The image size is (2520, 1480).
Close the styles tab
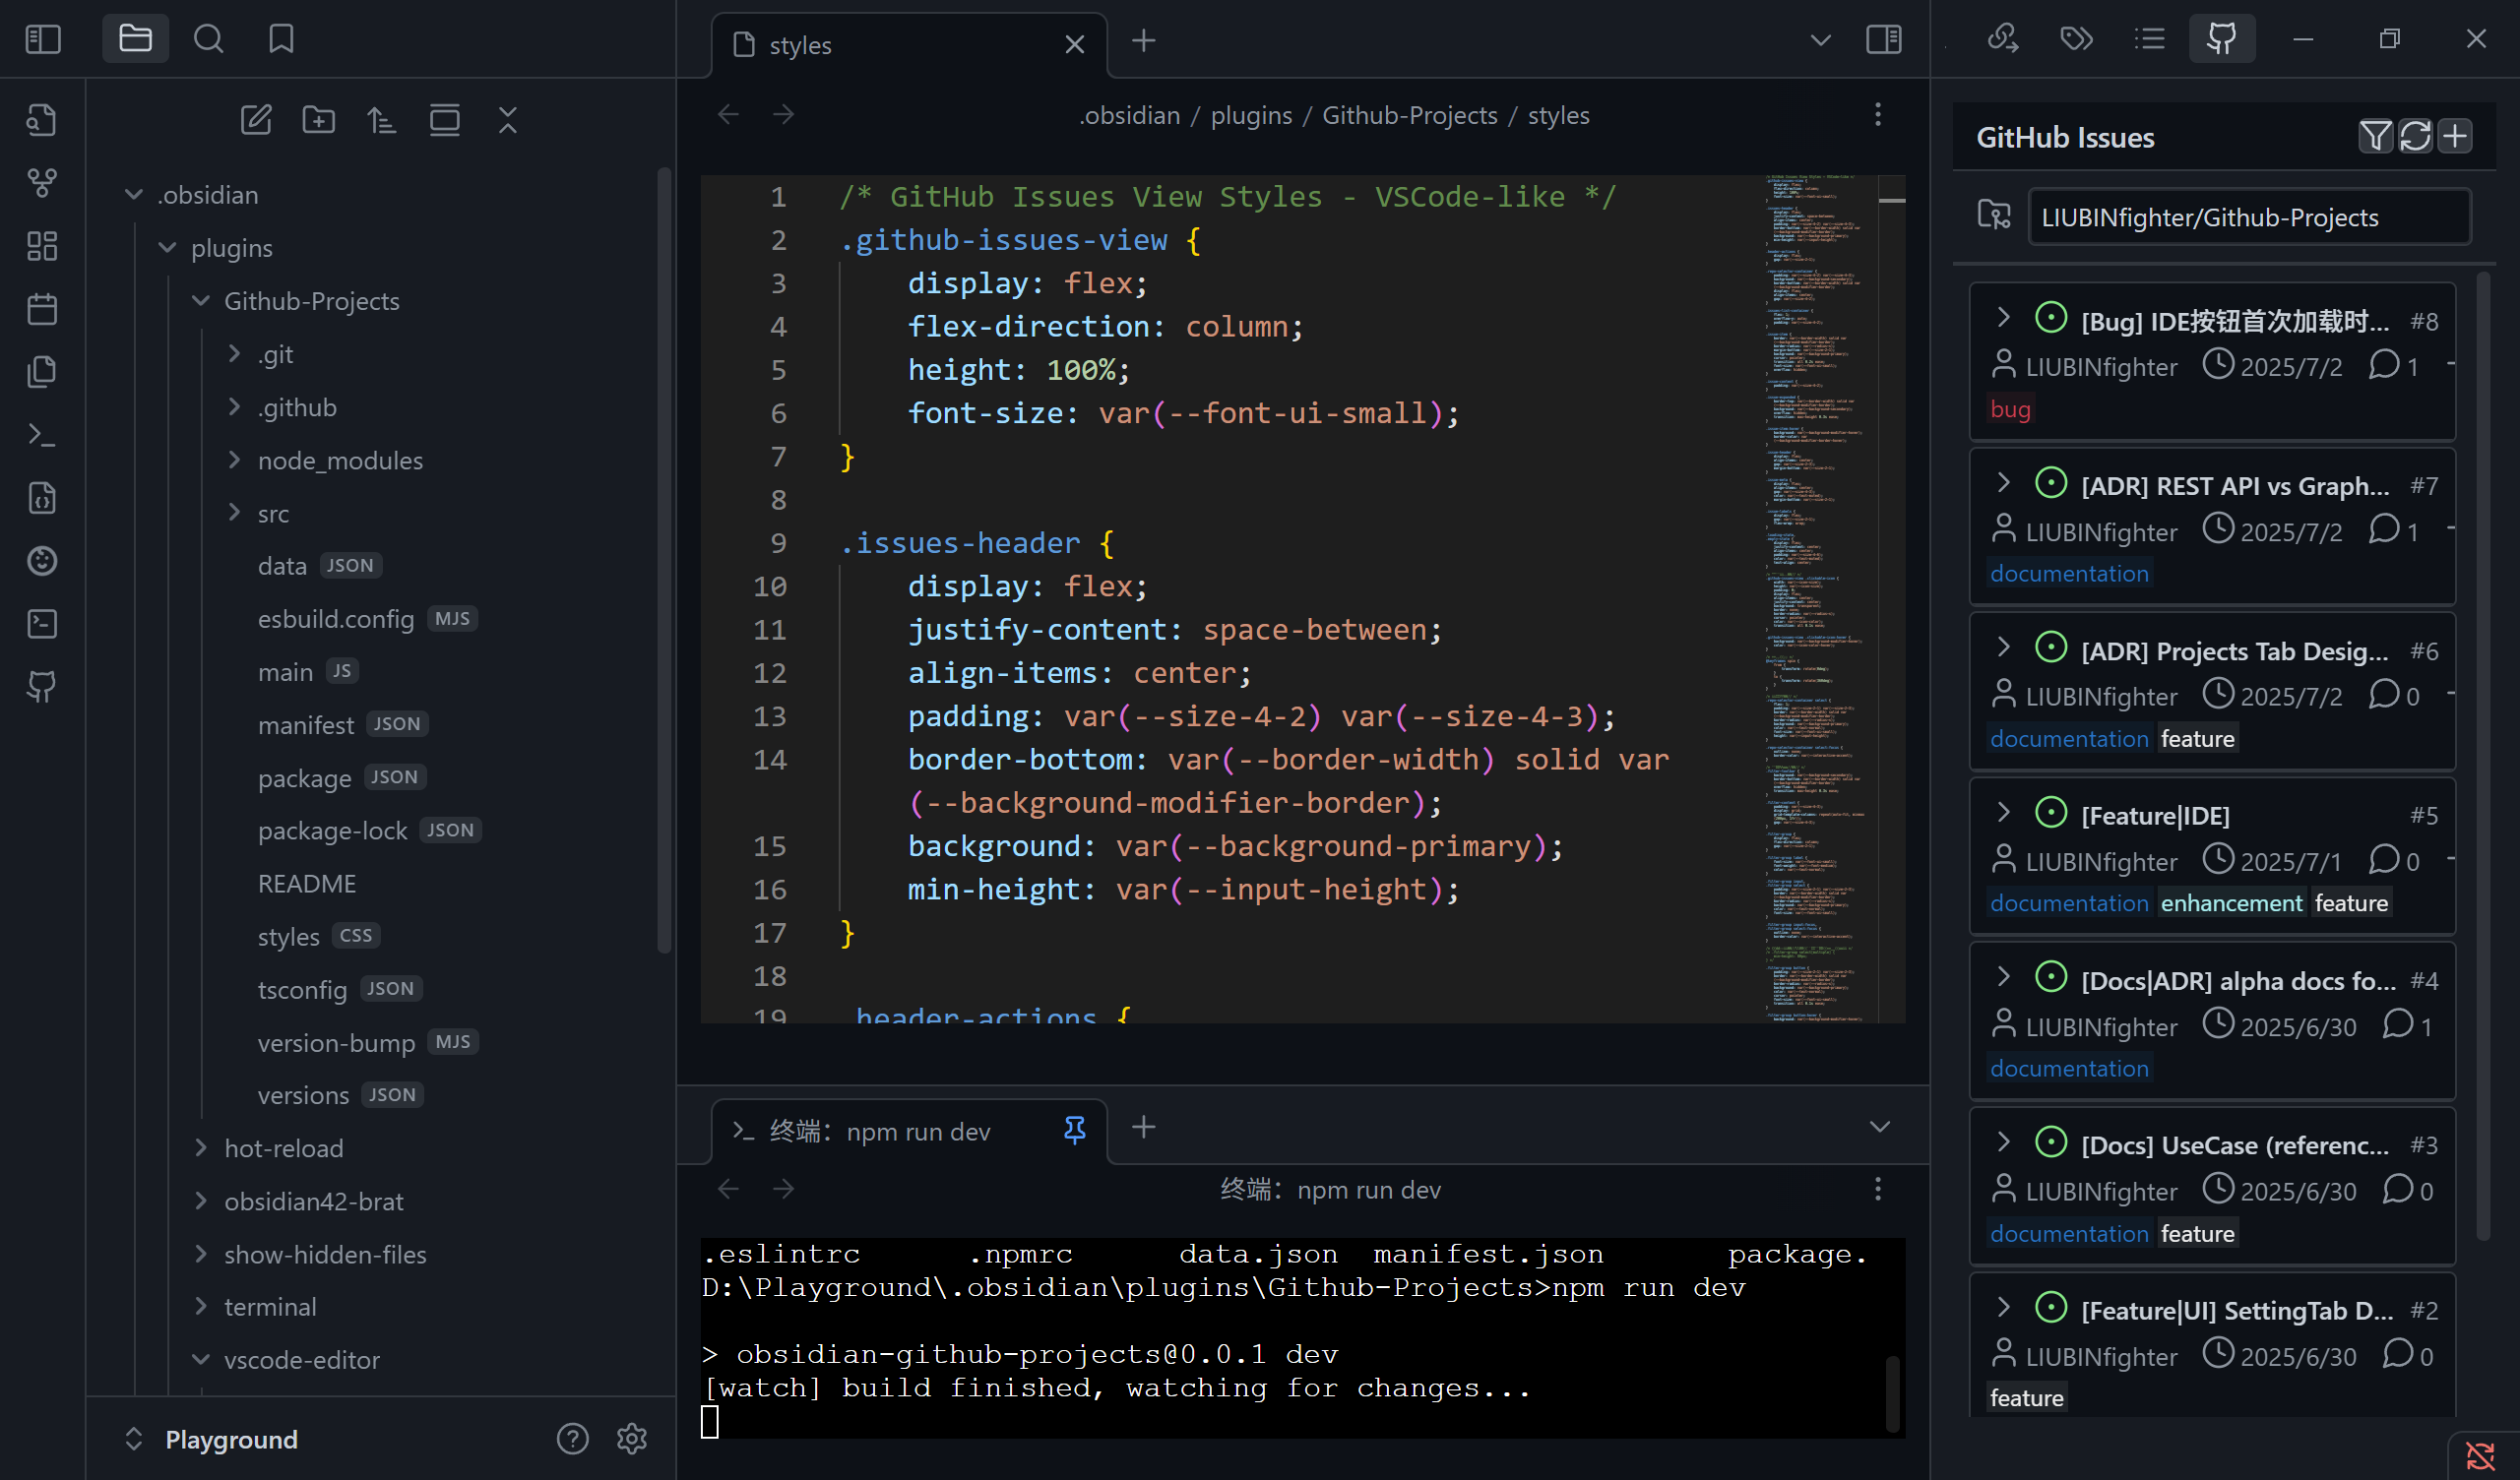point(1075,45)
